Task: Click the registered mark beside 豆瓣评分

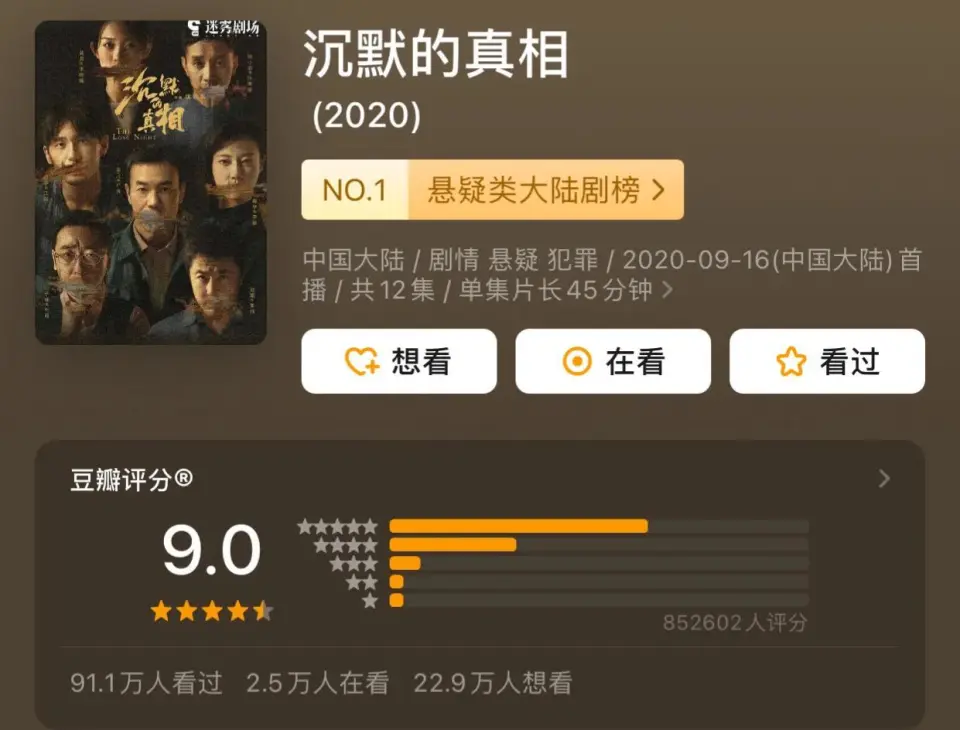Action: tap(184, 479)
